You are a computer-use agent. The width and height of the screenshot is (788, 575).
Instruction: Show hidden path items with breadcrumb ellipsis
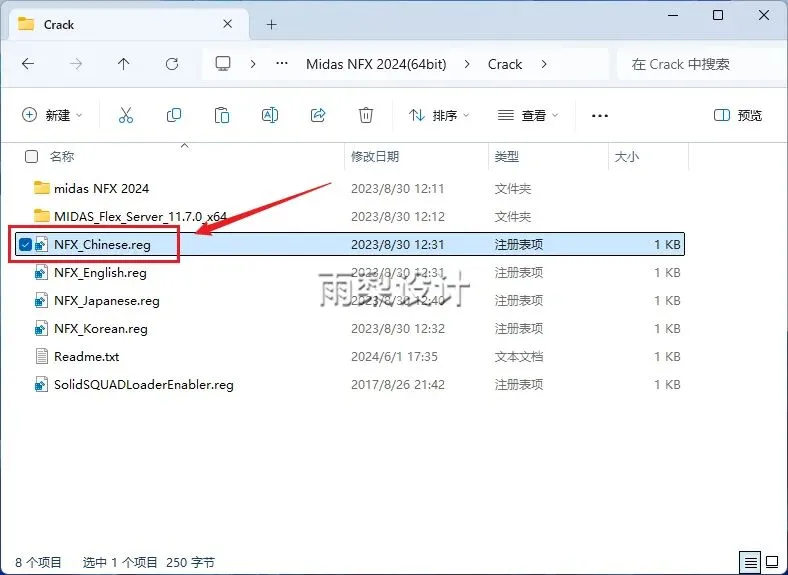click(x=282, y=64)
